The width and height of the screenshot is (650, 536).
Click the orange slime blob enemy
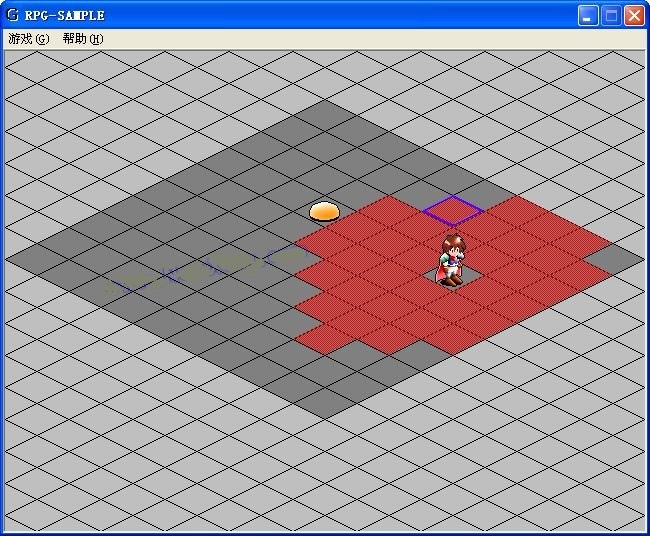[x=324, y=211]
